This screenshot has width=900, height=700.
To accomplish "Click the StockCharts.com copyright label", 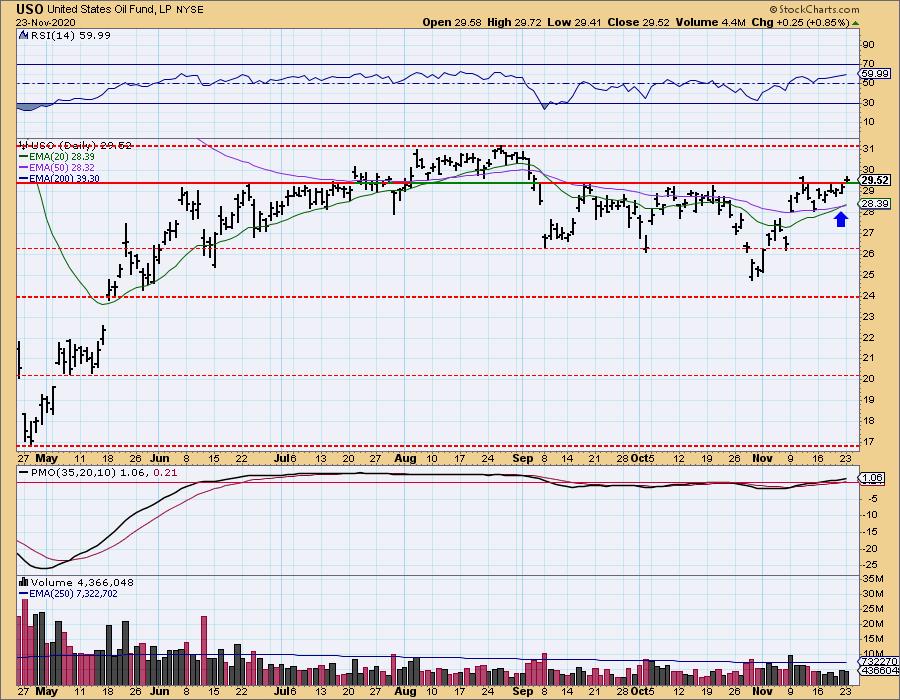I will pos(814,9).
